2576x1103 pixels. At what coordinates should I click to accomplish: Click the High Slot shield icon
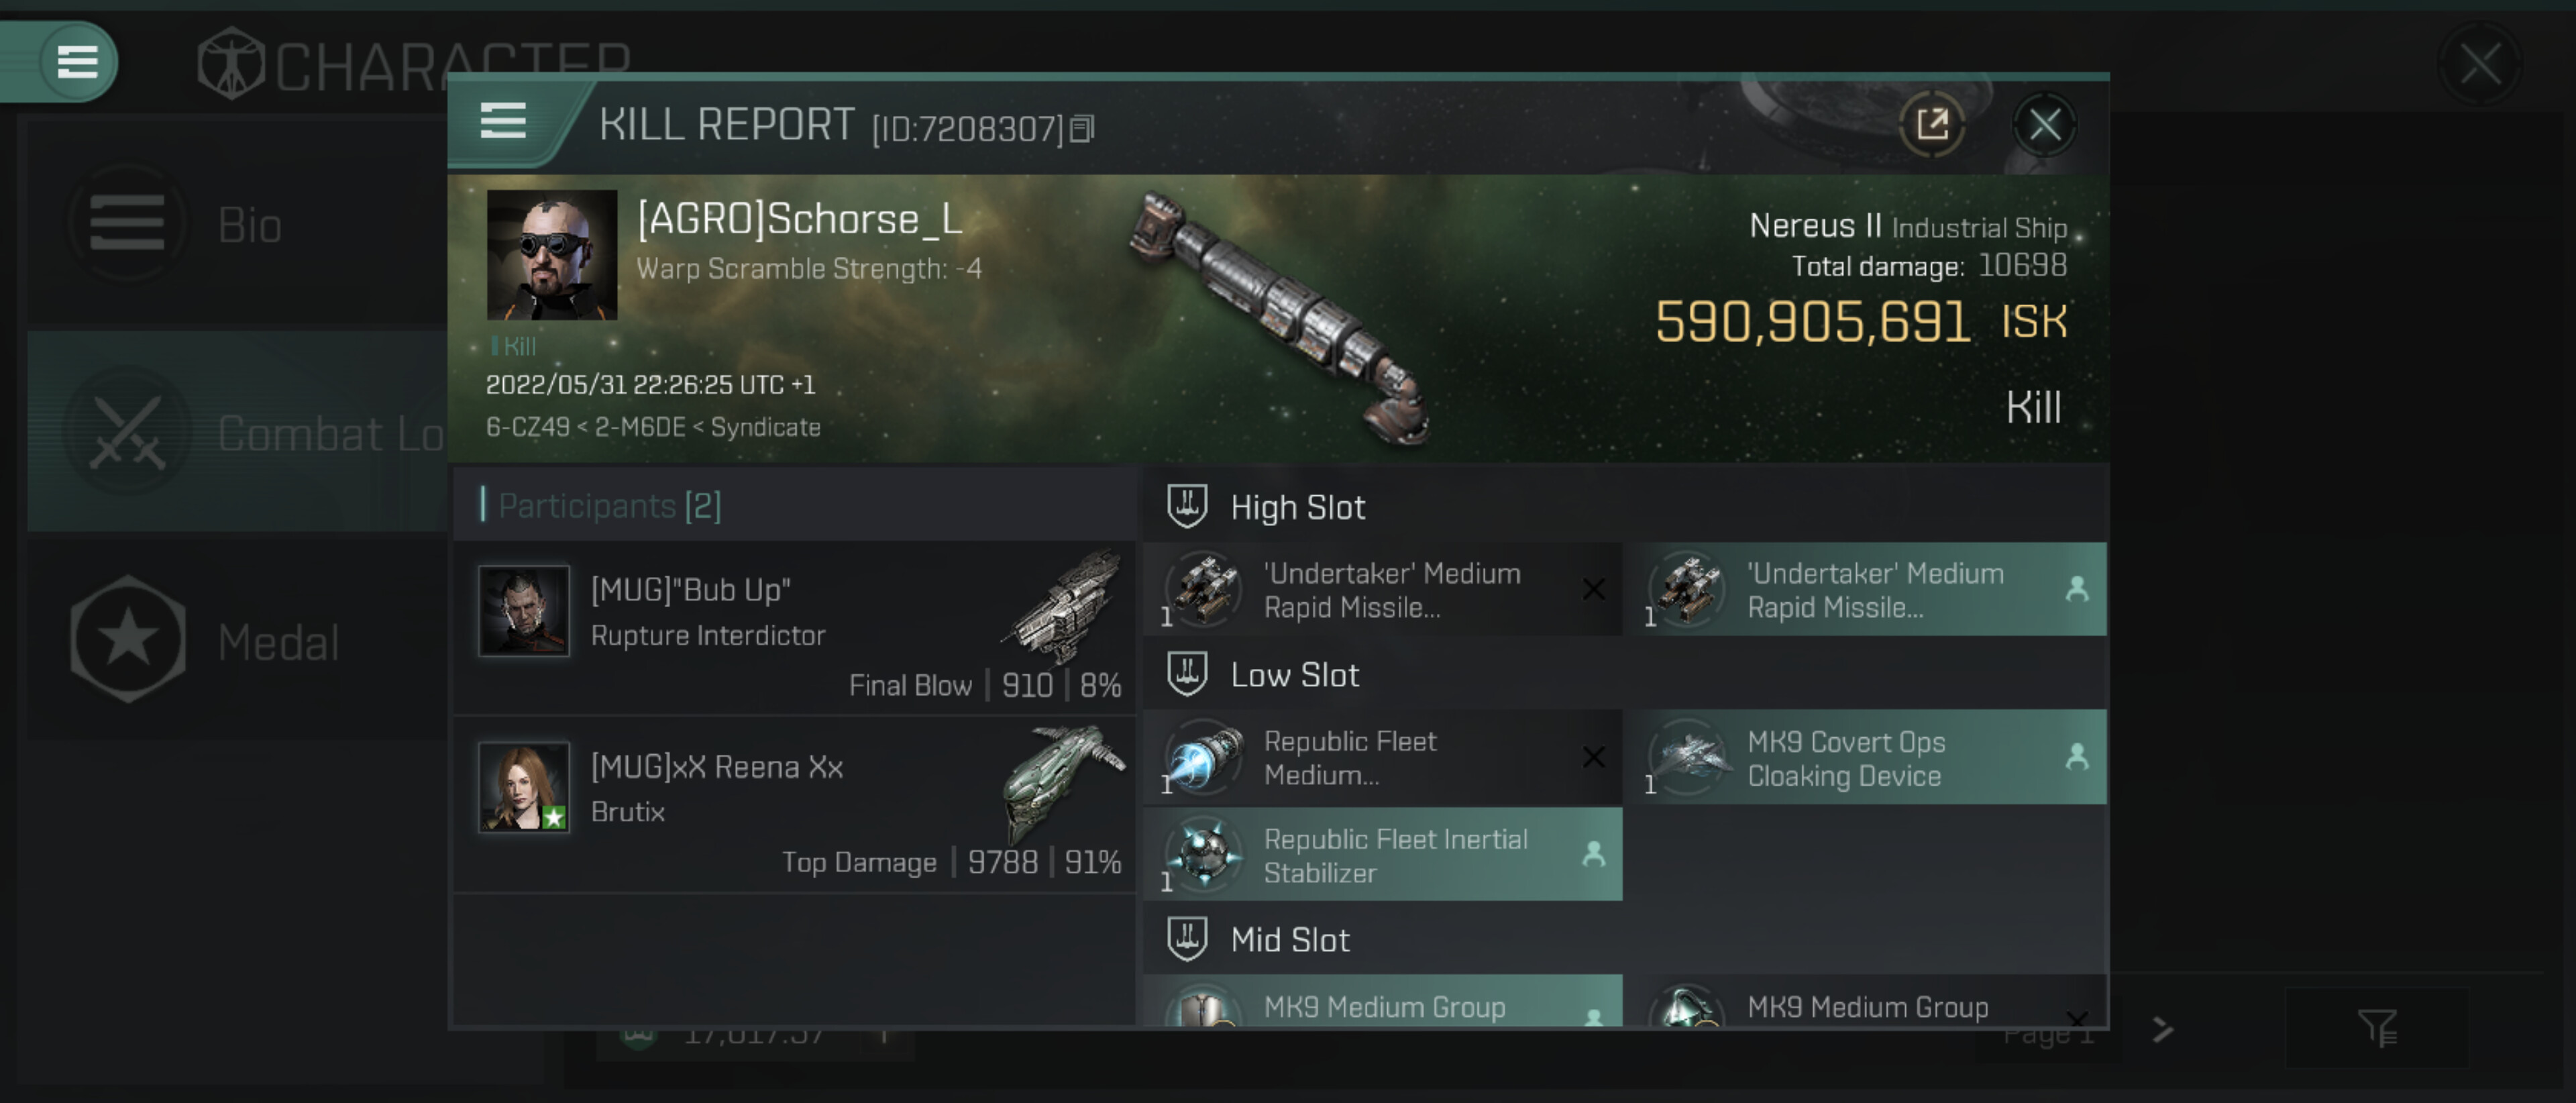[x=1187, y=506]
